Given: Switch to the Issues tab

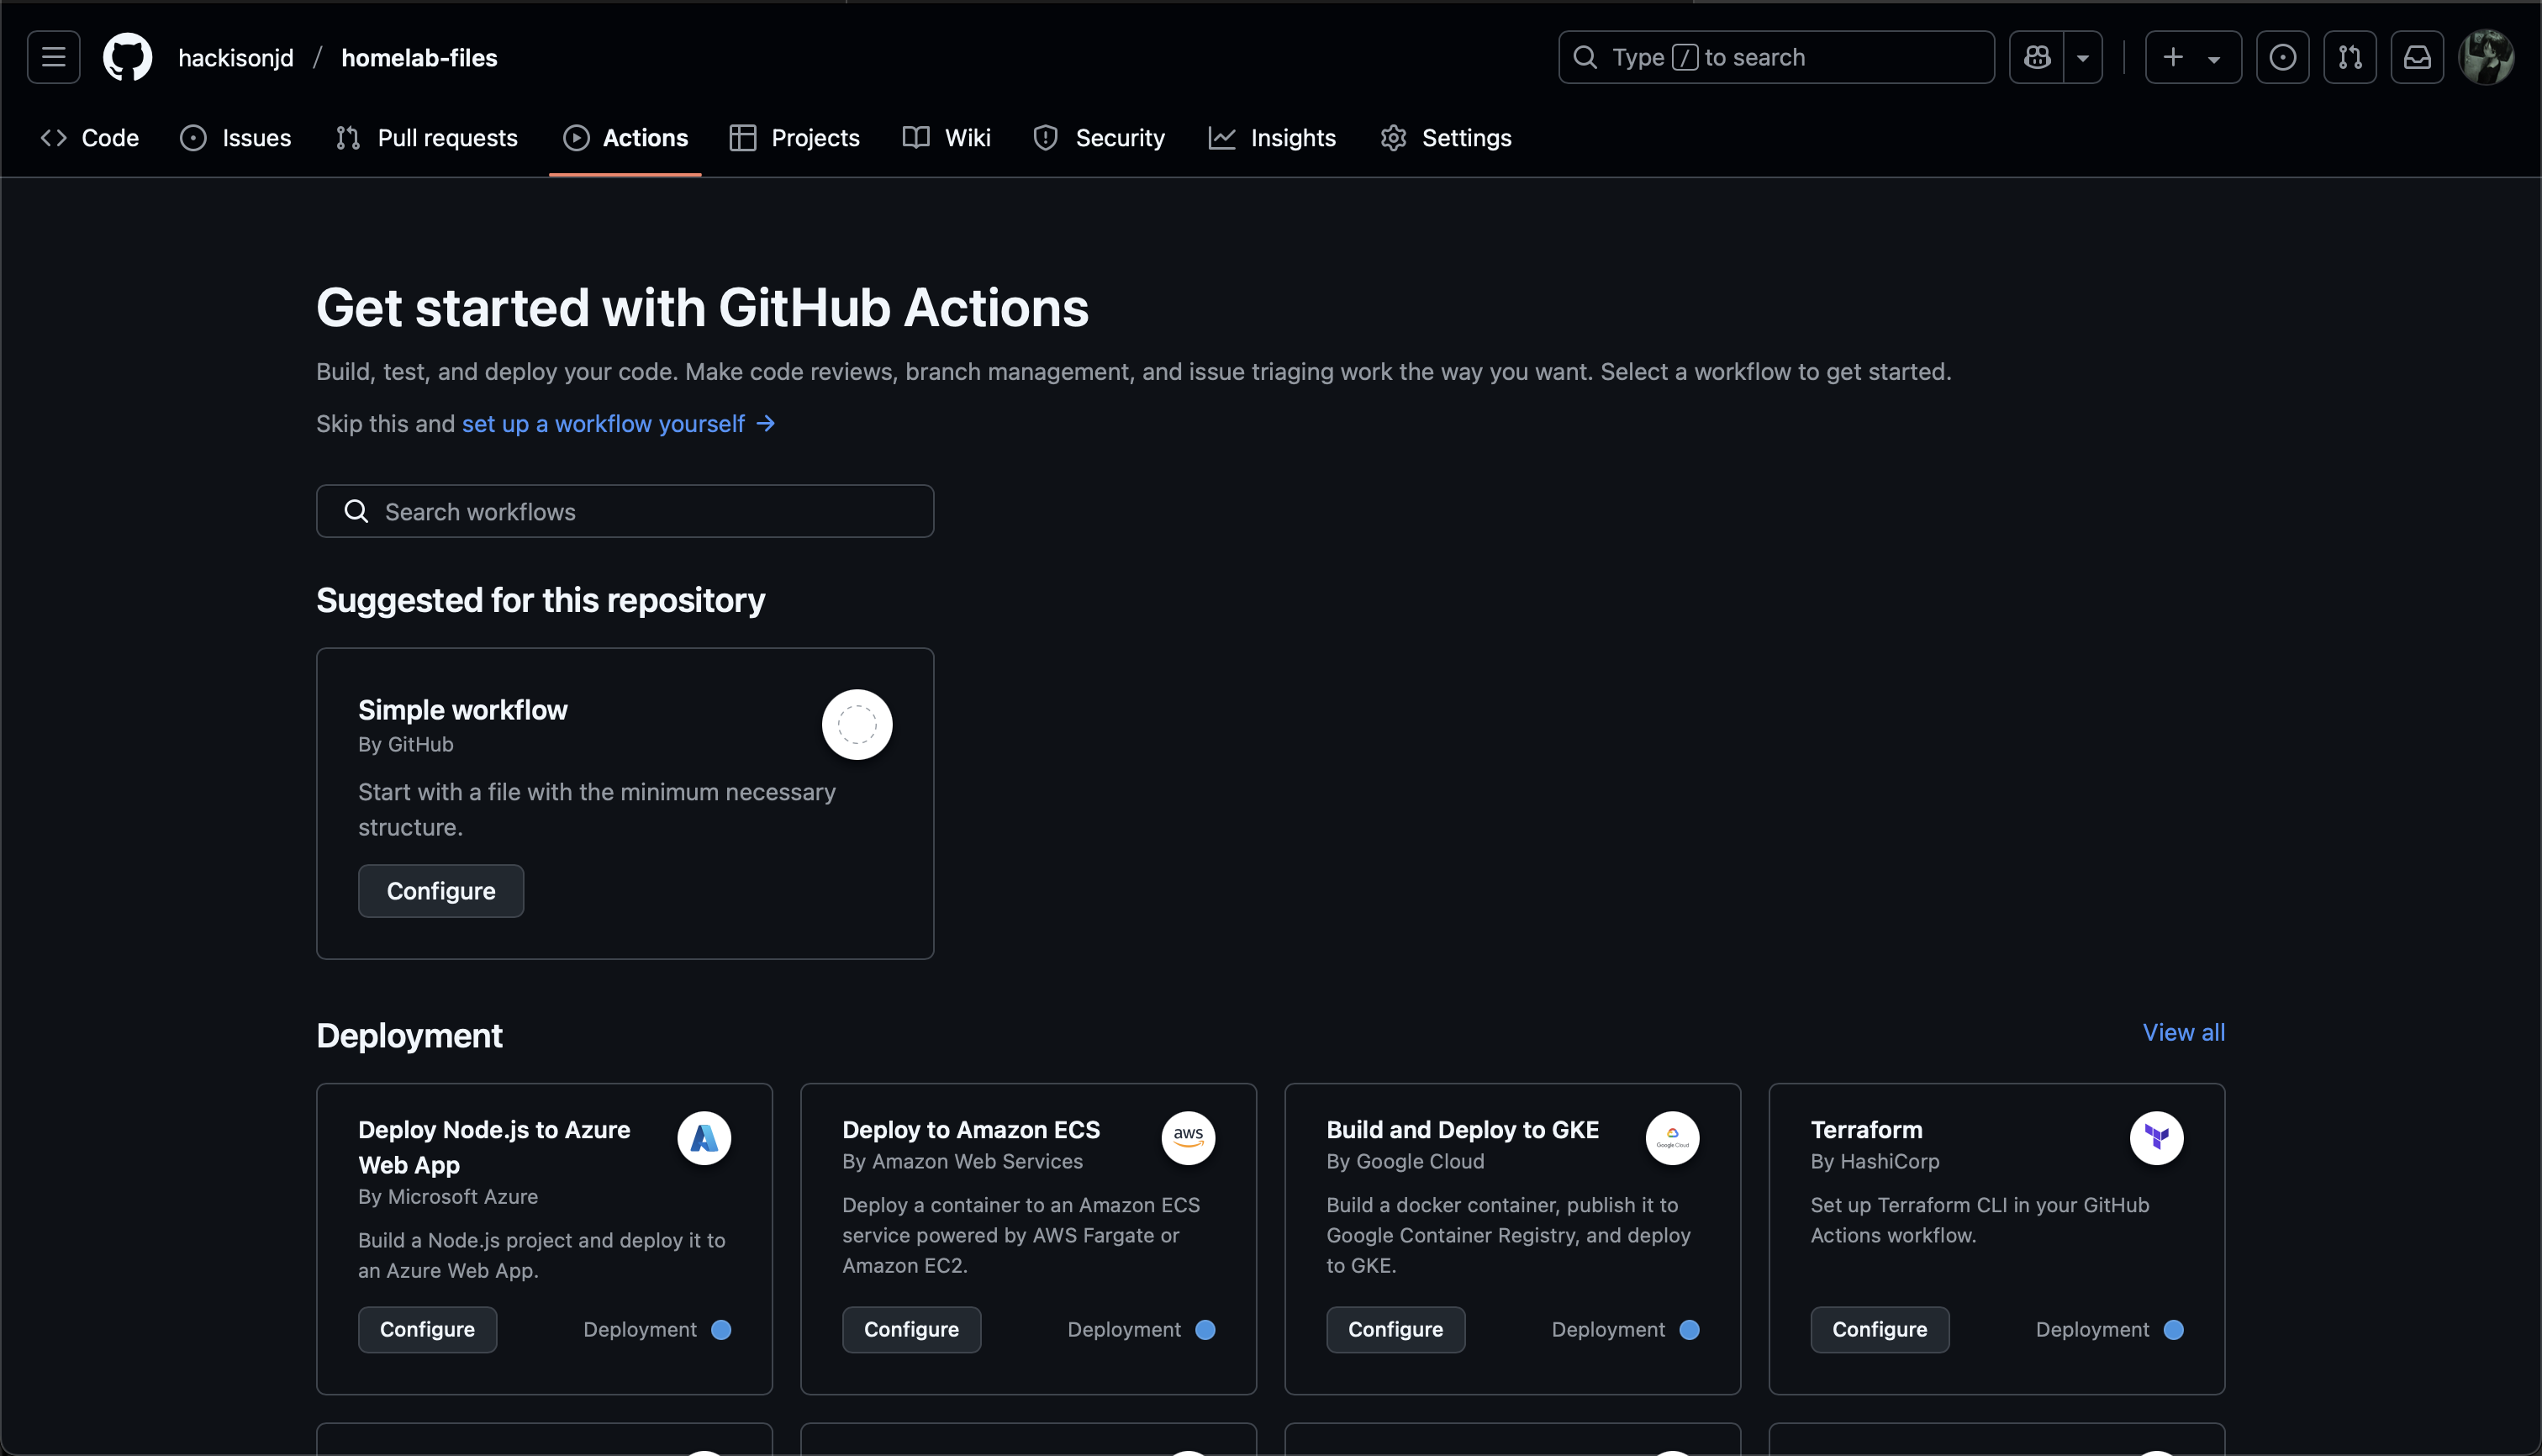Looking at the screenshot, I should pyautogui.click(x=236, y=138).
